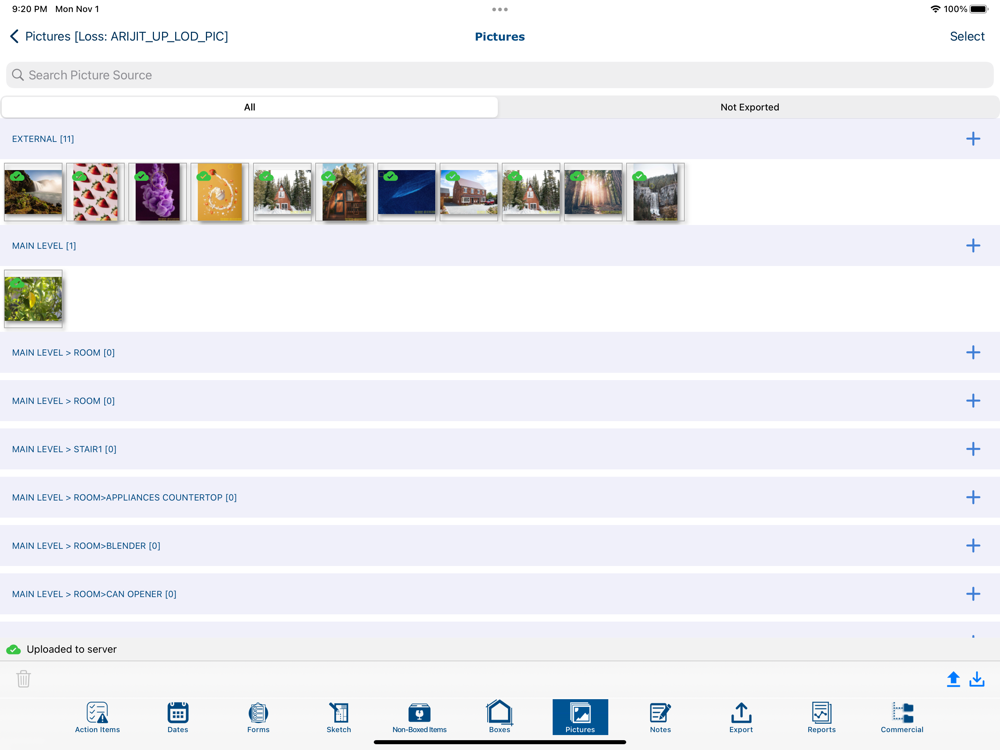Add picture to MAIN LEVEL [1] section
The width and height of the screenshot is (1000, 750).
click(973, 246)
